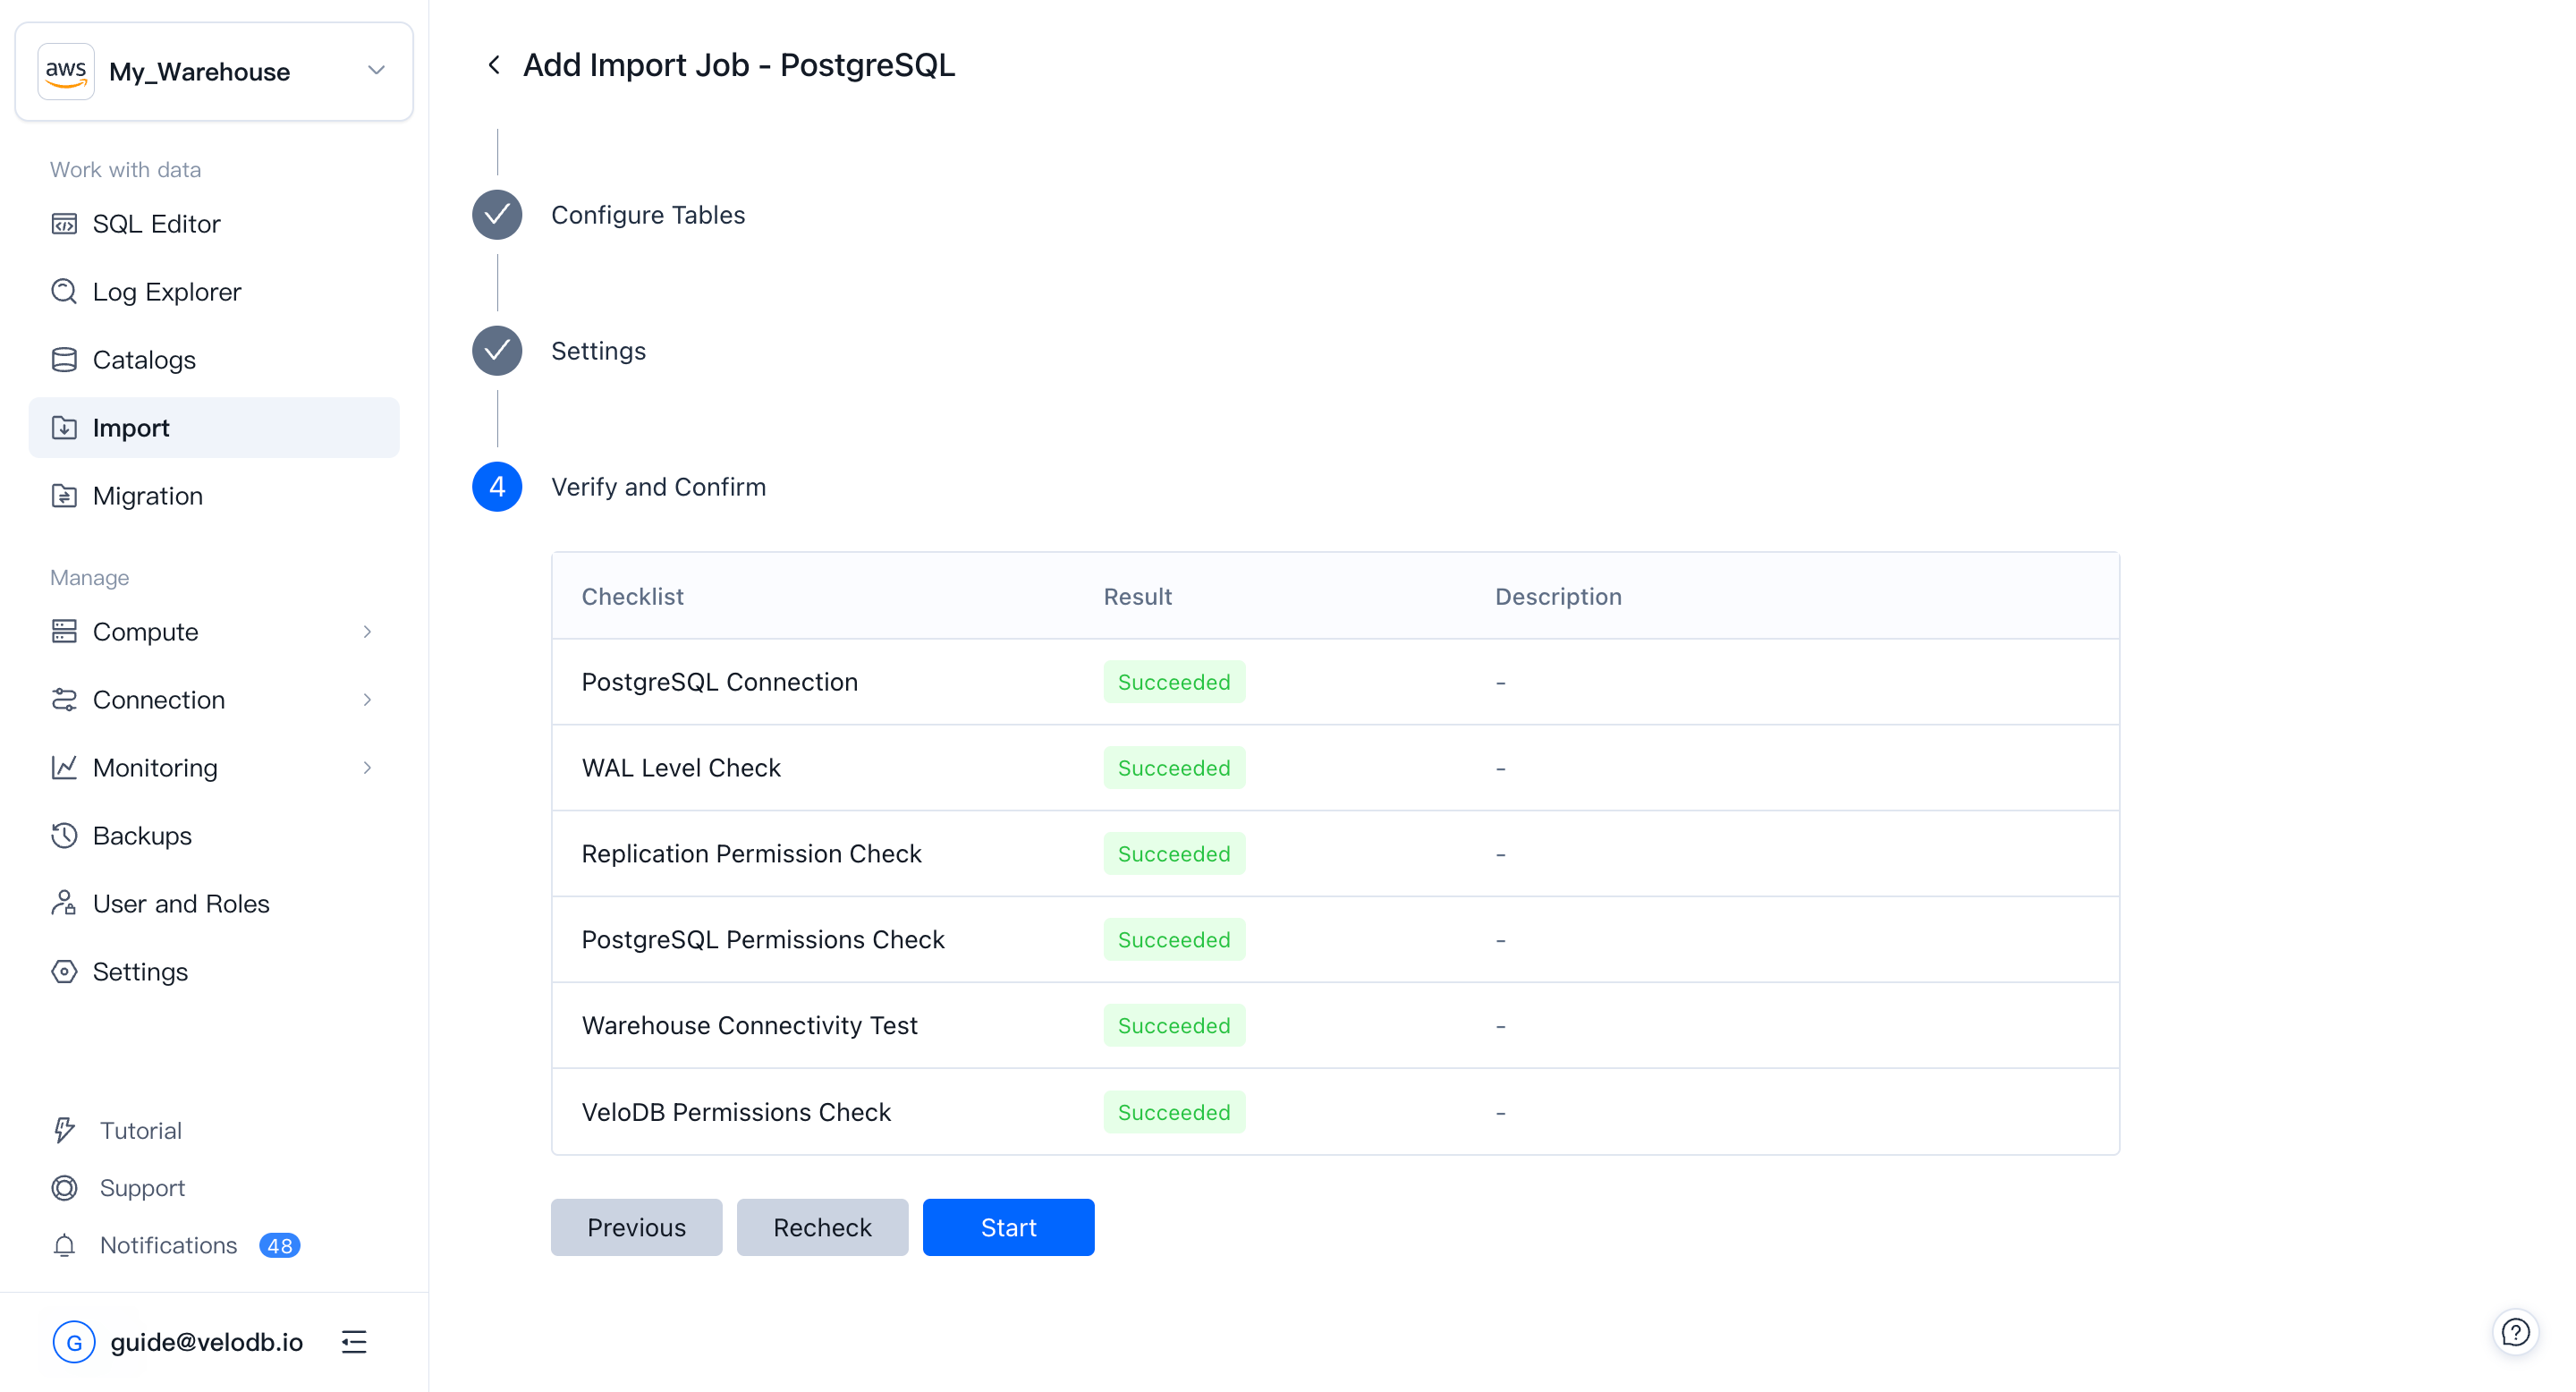Open the Migration menu item

[x=147, y=496]
